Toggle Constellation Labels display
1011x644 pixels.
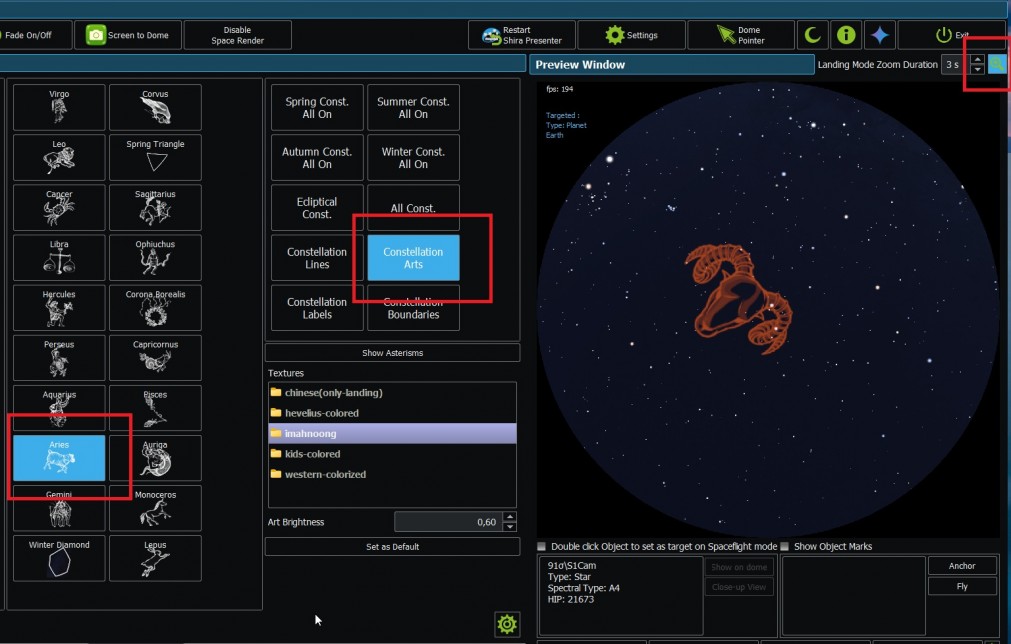click(x=317, y=308)
